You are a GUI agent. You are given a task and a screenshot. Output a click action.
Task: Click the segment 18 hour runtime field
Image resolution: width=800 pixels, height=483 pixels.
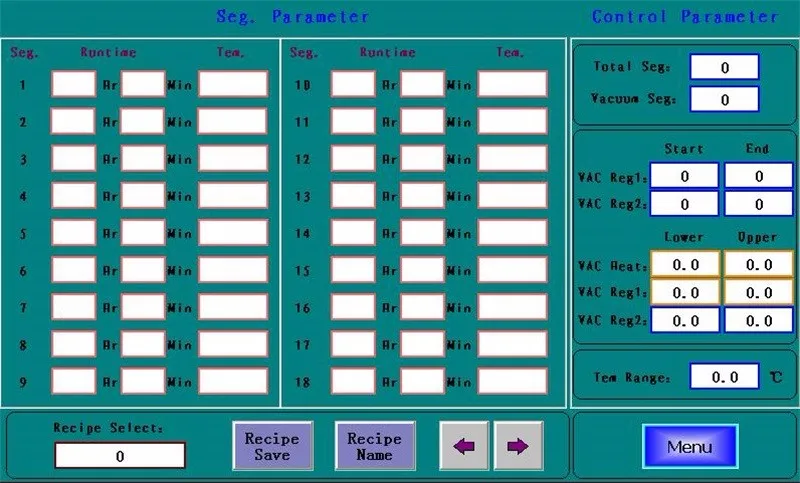tap(353, 381)
